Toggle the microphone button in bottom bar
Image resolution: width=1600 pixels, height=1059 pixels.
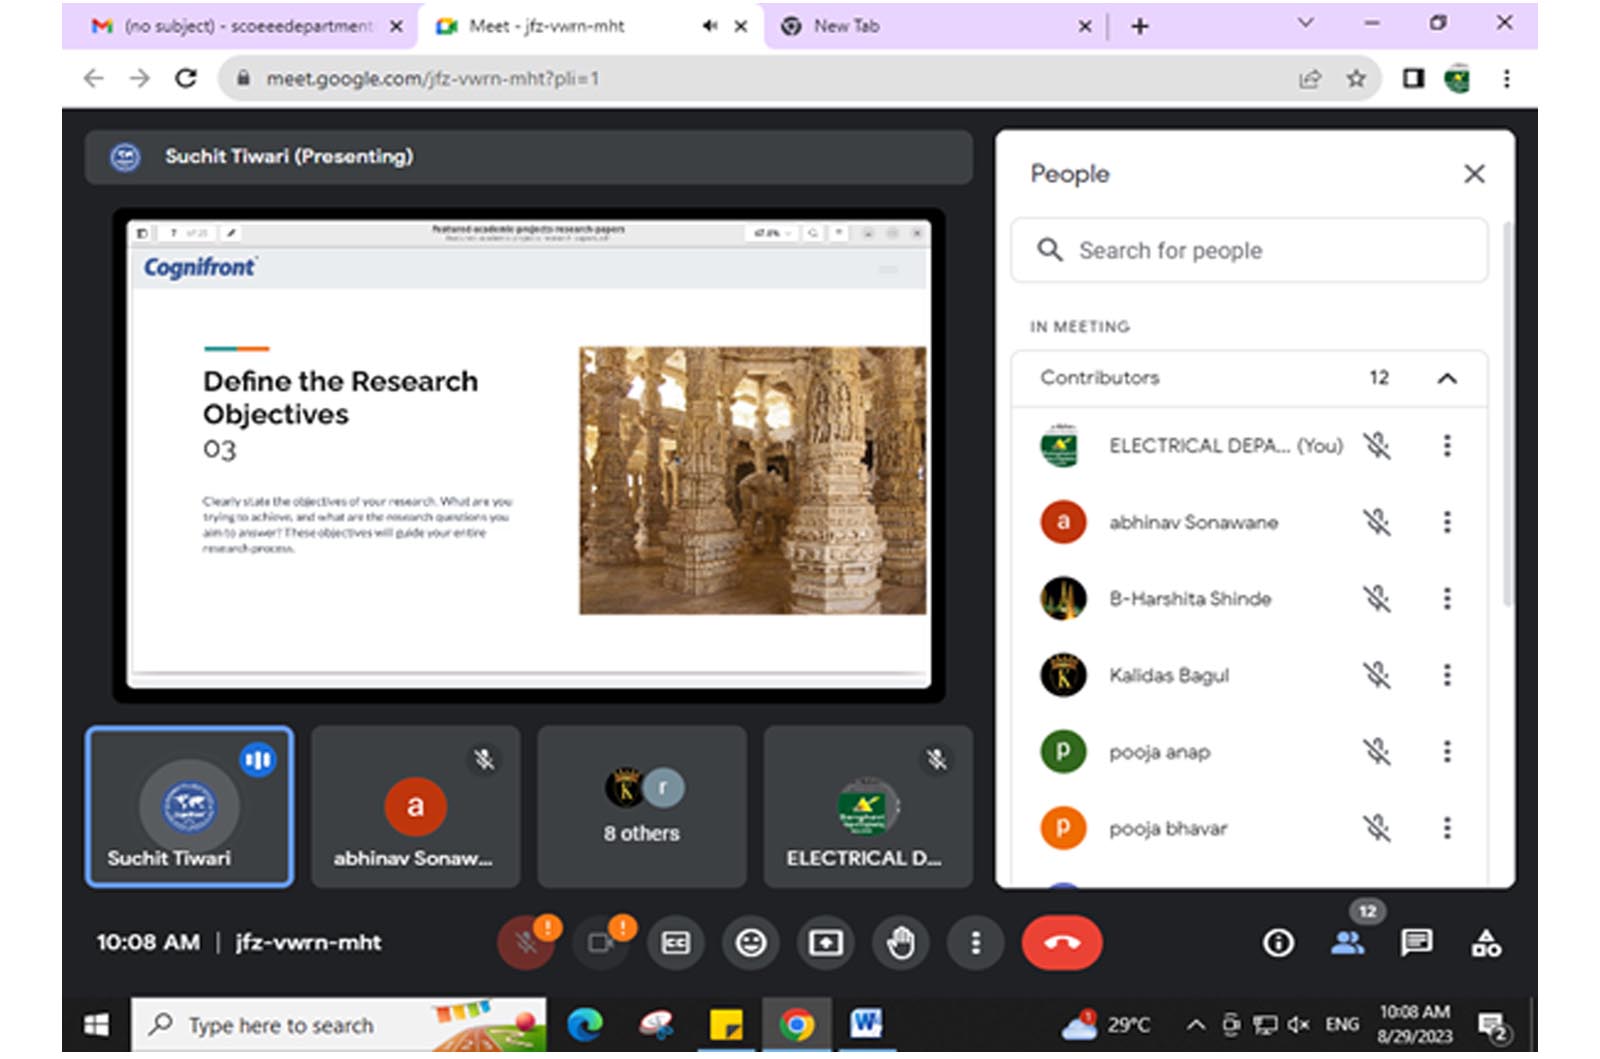(526, 942)
